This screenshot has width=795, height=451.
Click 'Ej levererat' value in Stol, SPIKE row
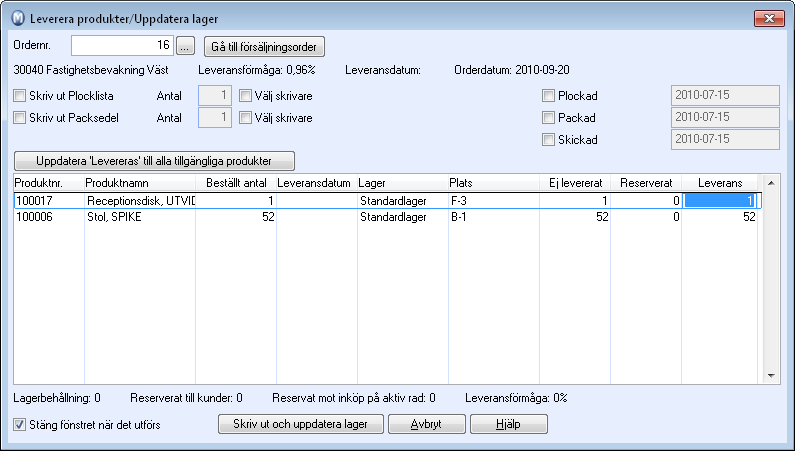coord(575,217)
